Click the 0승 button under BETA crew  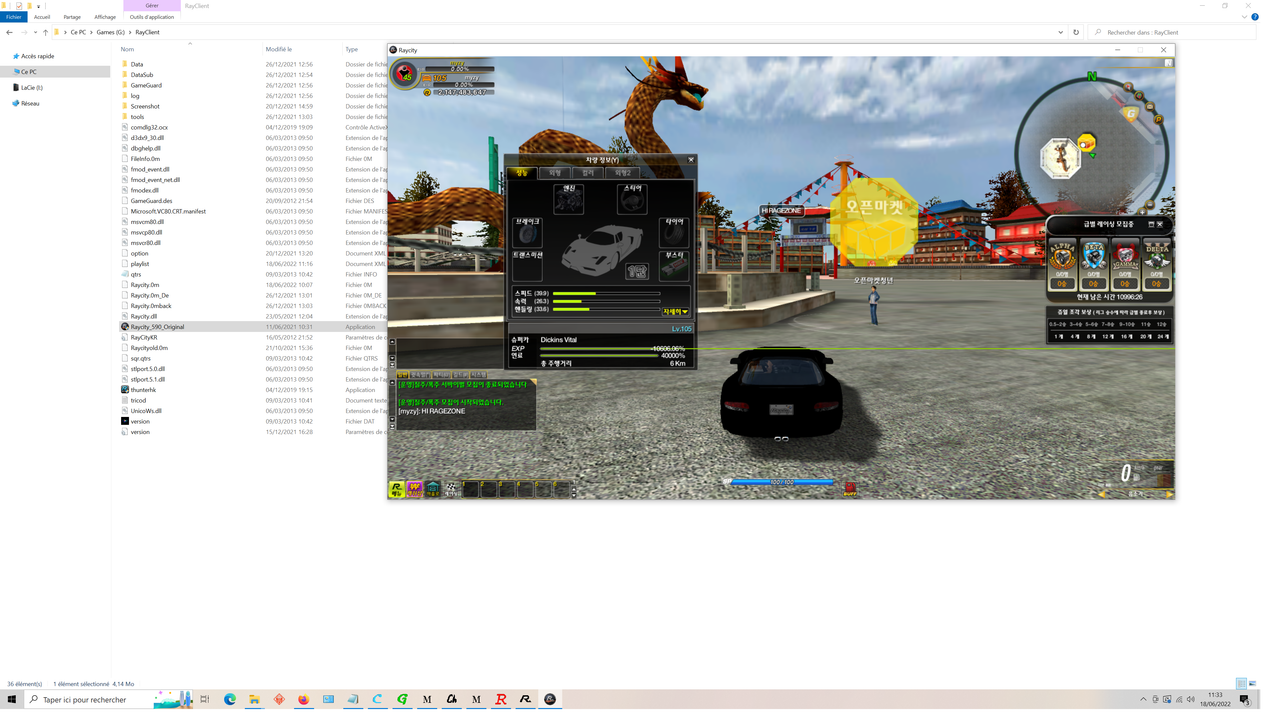coord(1093,283)
